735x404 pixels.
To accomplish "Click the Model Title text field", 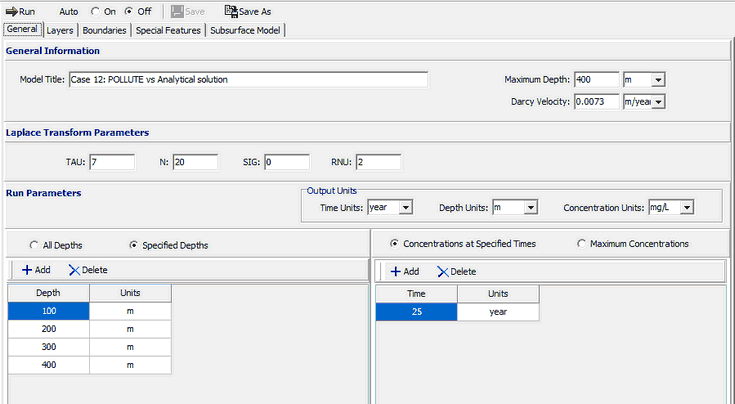I will [x=247, y=80].
